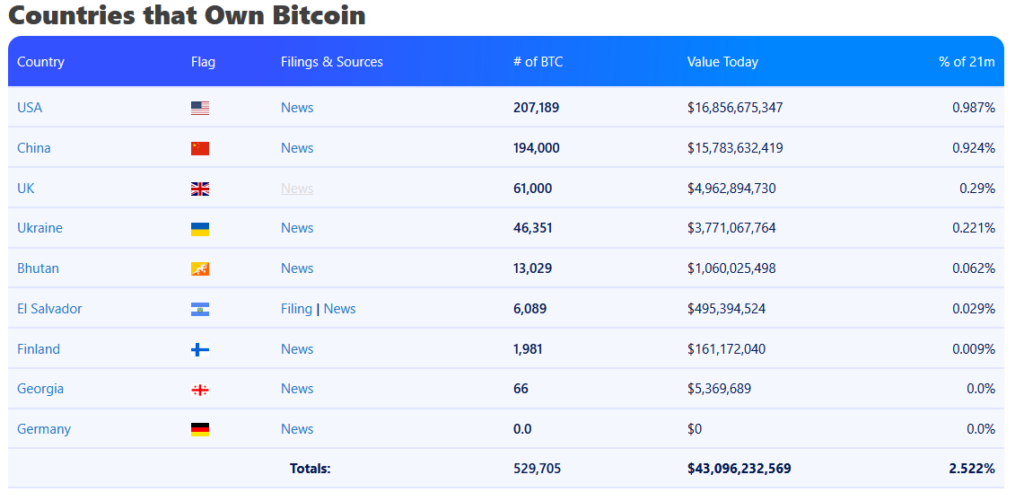Click the El Salvador flag icon
1024x501 pixels.
(200, 309)
